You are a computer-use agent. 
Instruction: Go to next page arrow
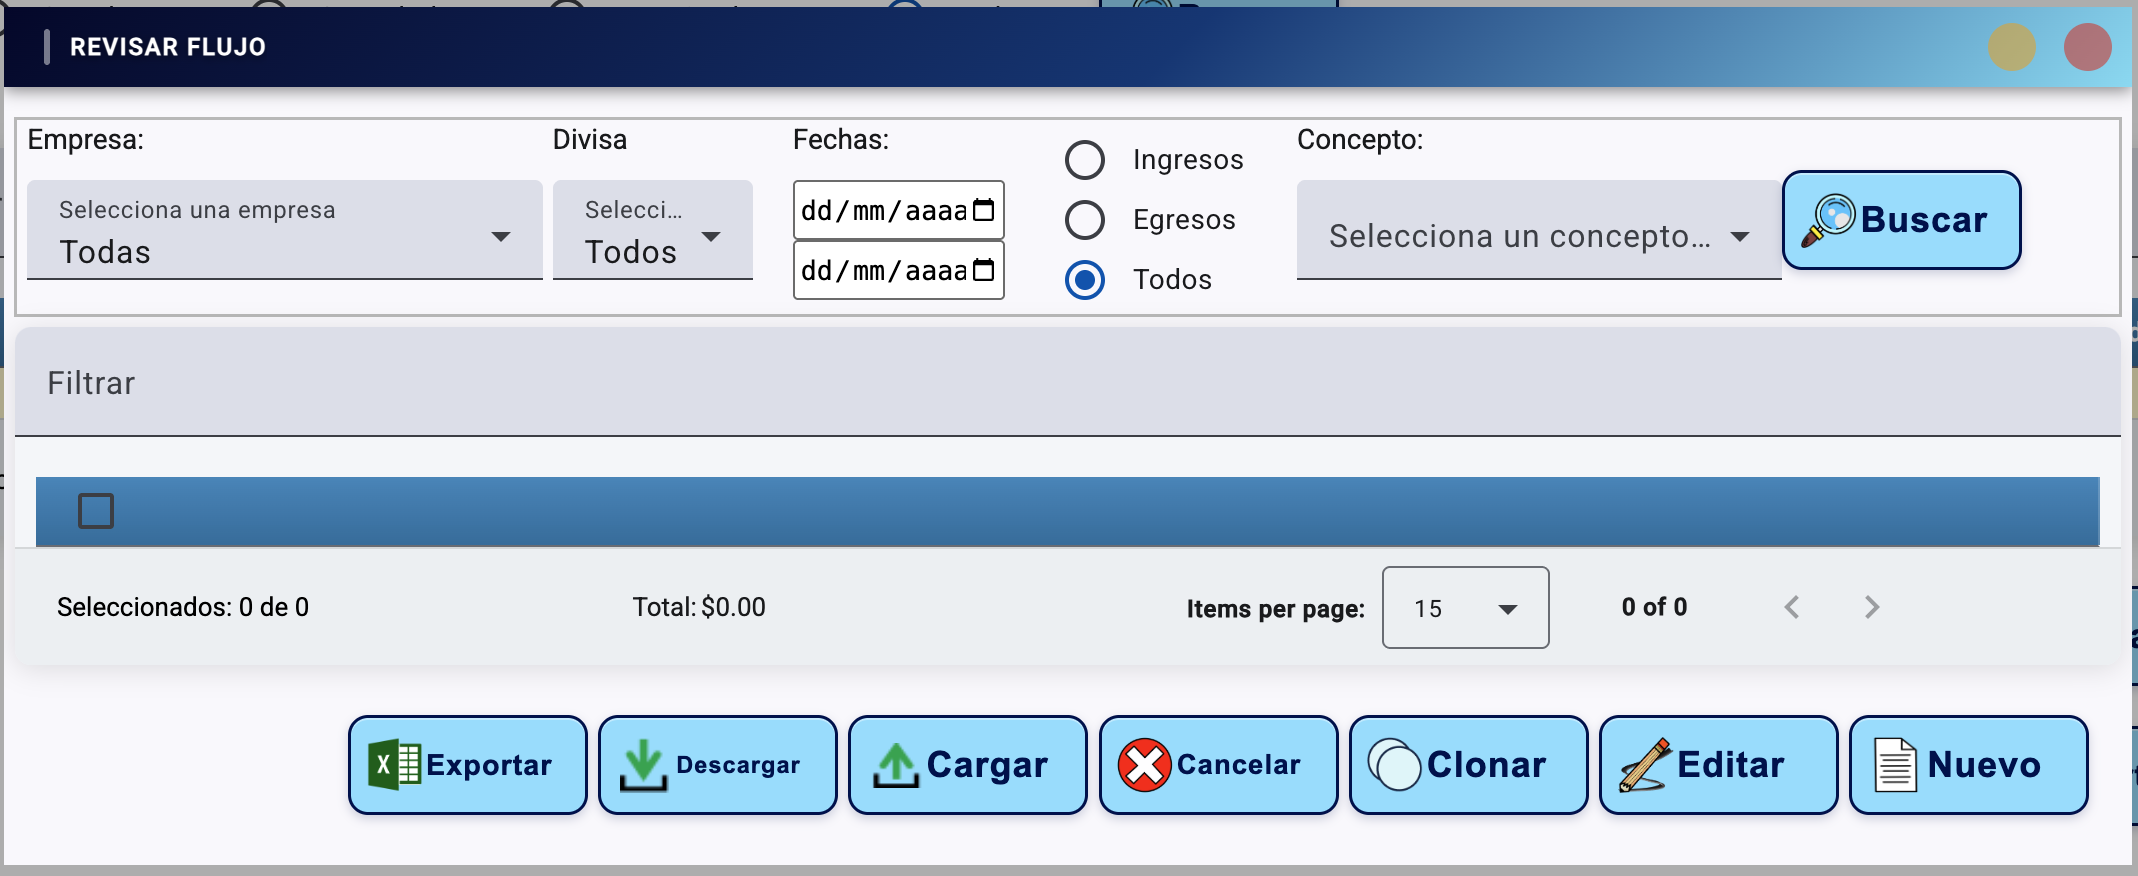click(x=1871, y=607)
